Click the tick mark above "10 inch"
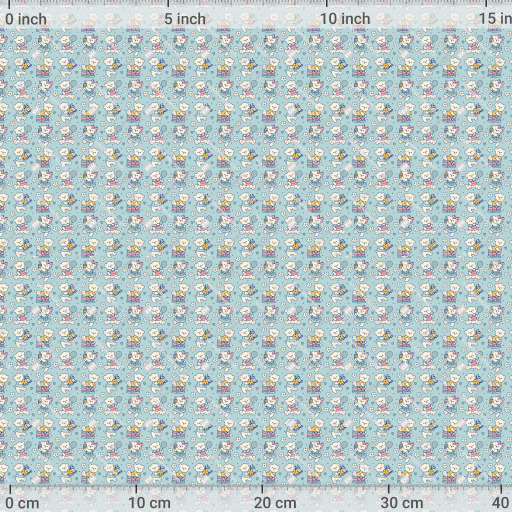 point(326,4)
